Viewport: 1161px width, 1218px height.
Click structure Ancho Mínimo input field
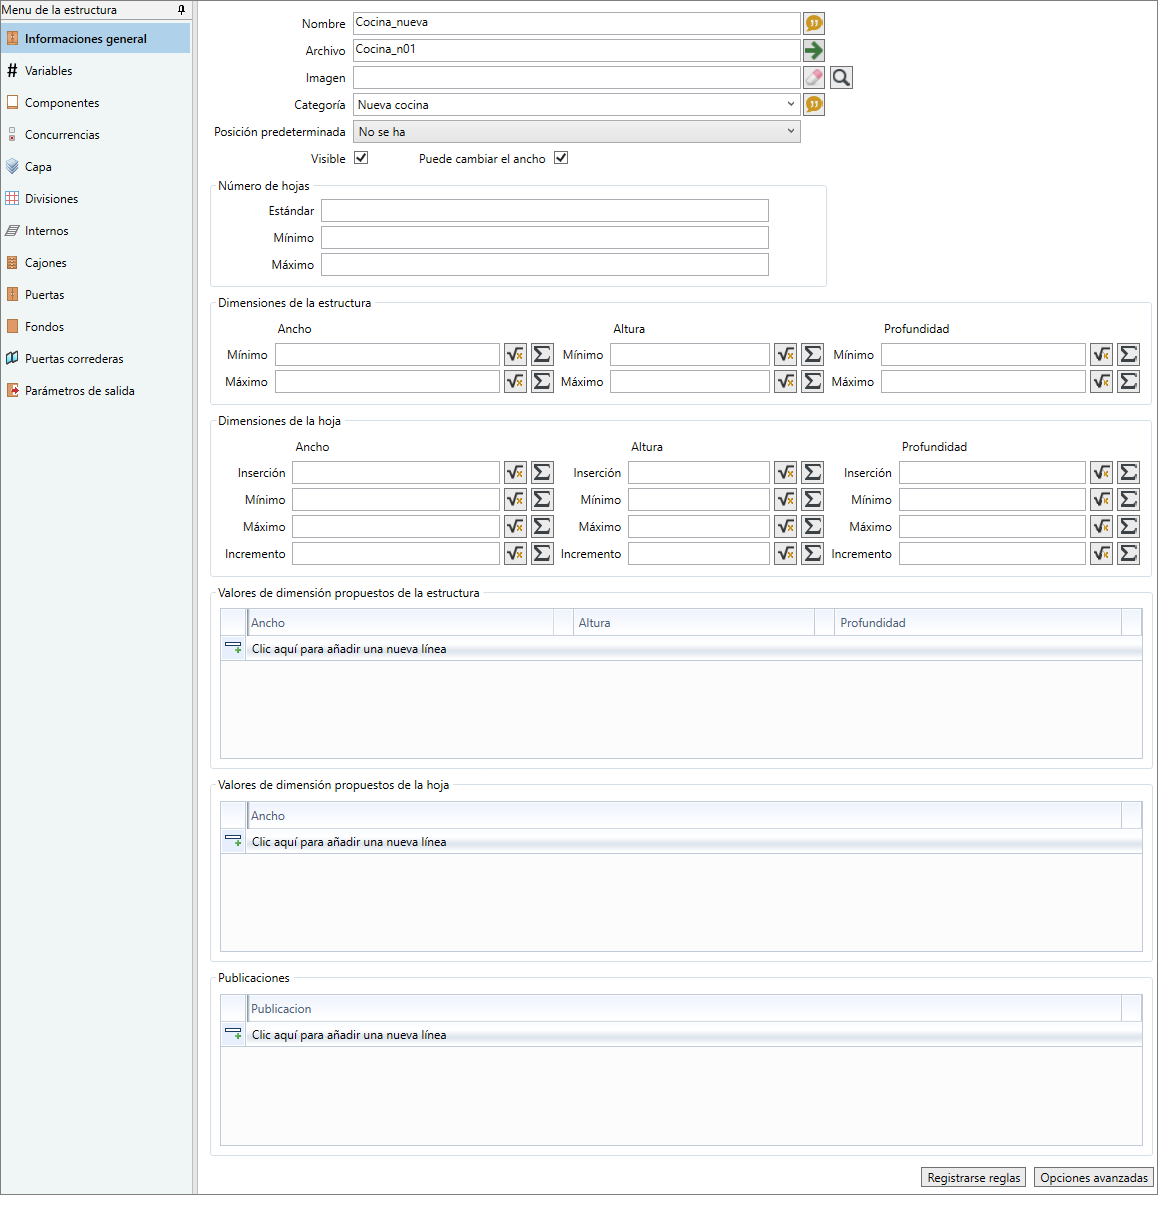387,354
